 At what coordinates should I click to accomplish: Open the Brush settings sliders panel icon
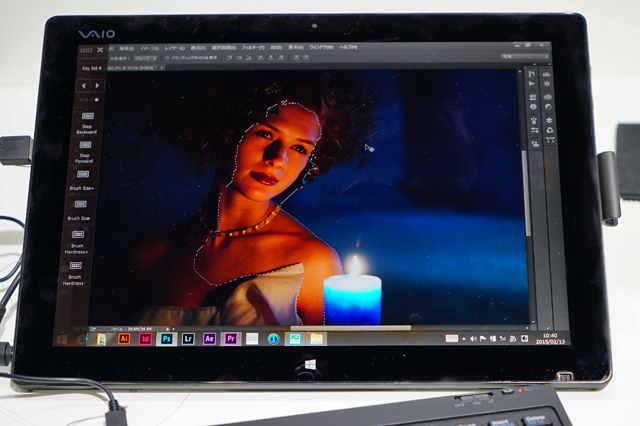click(x=534, y=130)
